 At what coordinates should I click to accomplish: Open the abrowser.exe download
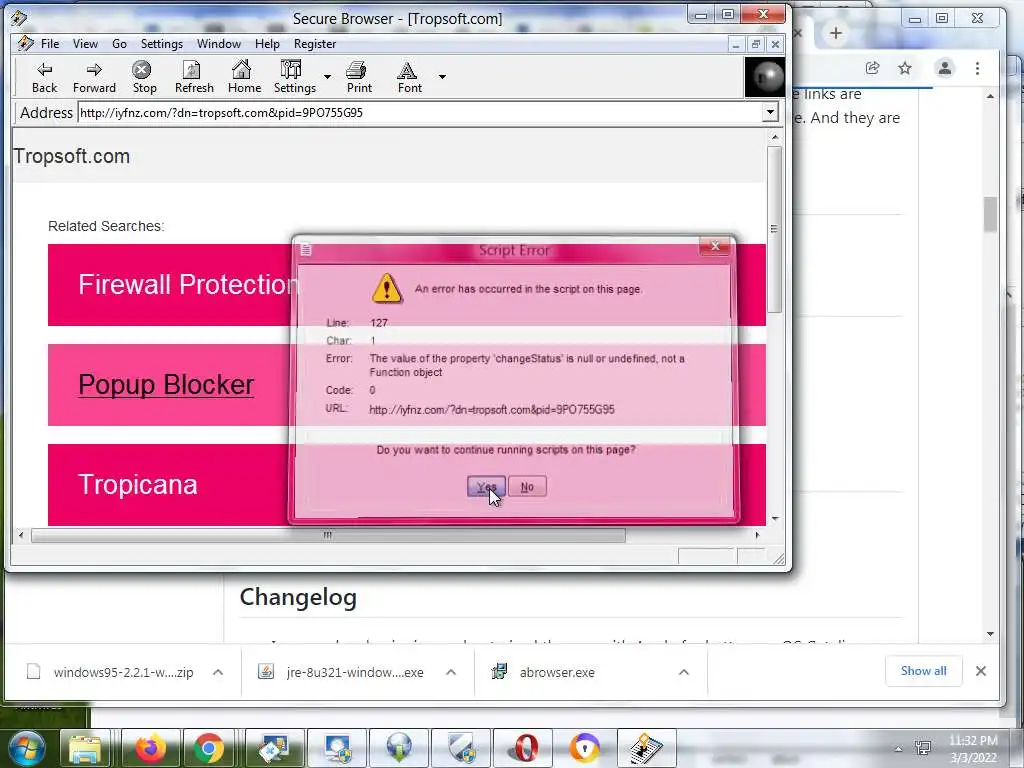(557, 672)
